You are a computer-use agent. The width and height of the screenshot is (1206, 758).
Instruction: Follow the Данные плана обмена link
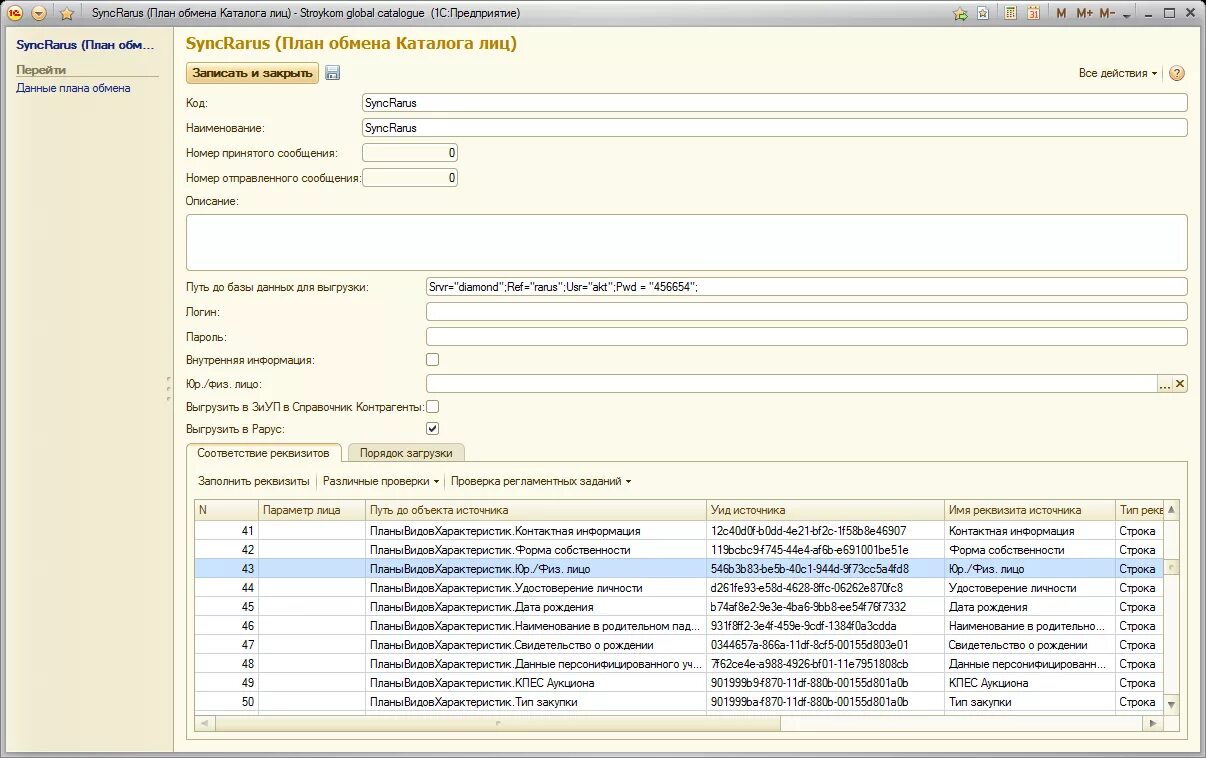(73, 88)
